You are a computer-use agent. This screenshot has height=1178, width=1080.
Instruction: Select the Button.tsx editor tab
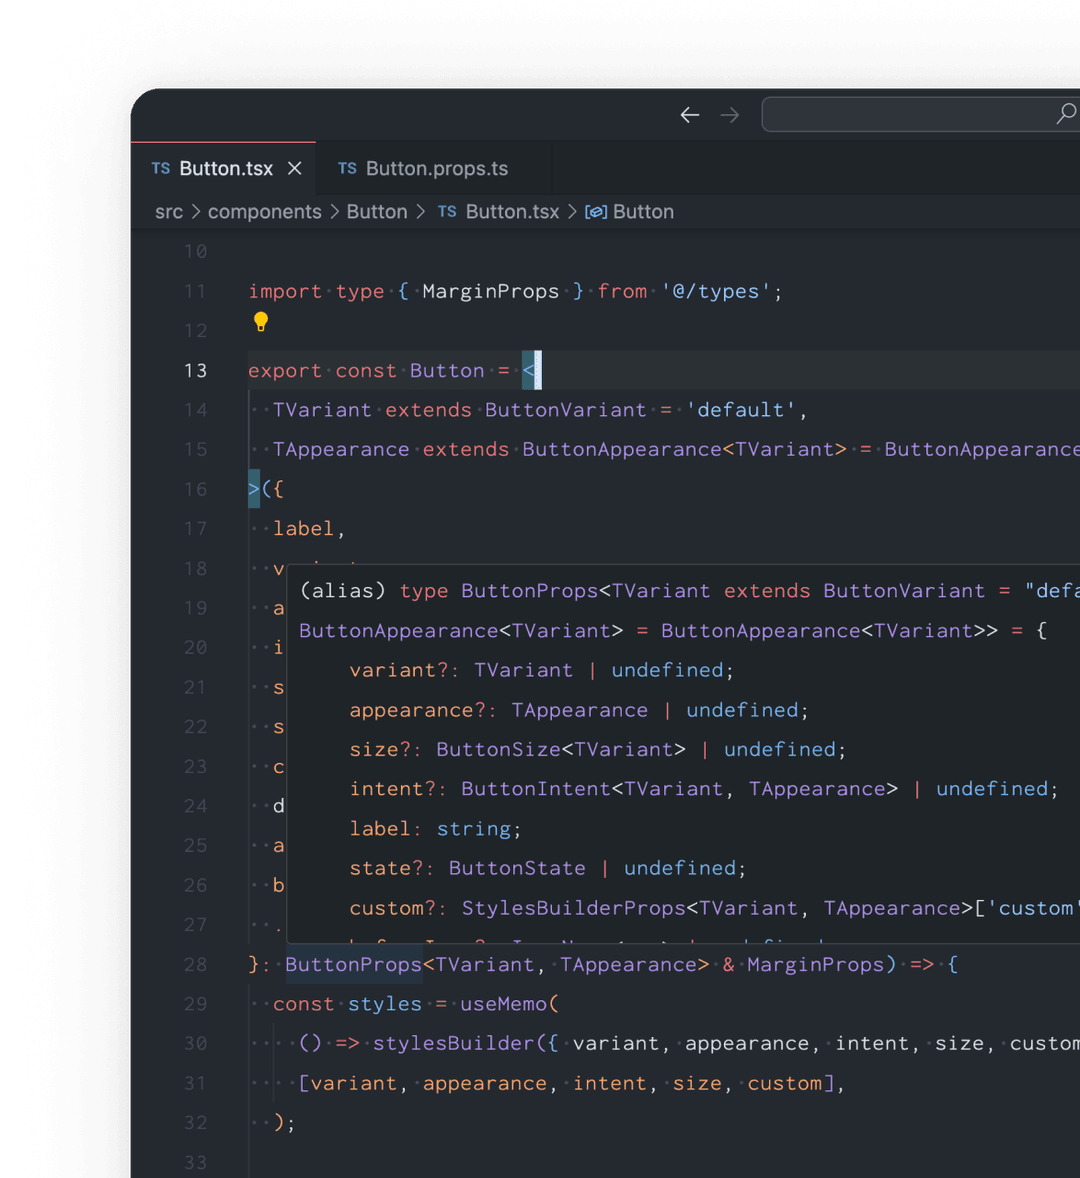point(226,168)
